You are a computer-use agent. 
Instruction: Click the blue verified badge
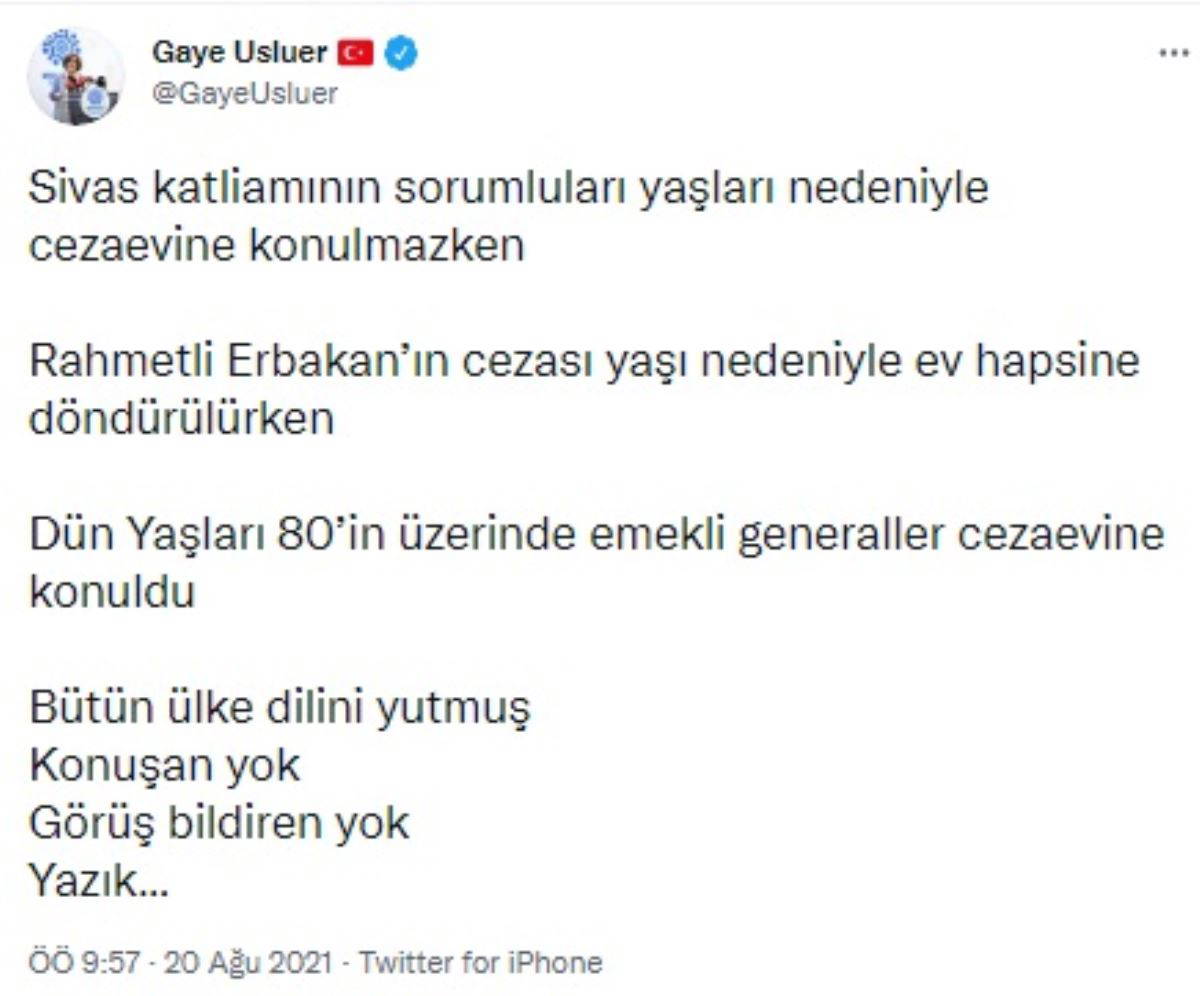[x=402, y=52]
